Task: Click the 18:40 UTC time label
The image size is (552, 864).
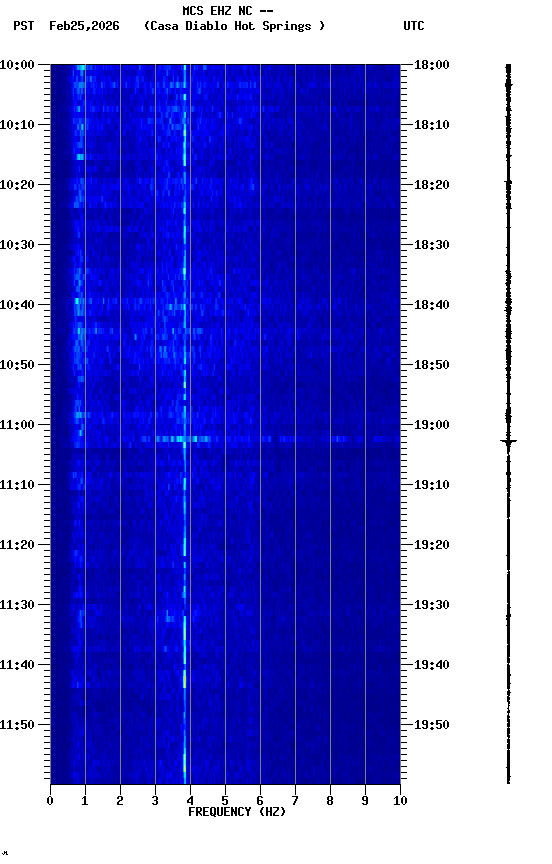Action: pos(432,305)
